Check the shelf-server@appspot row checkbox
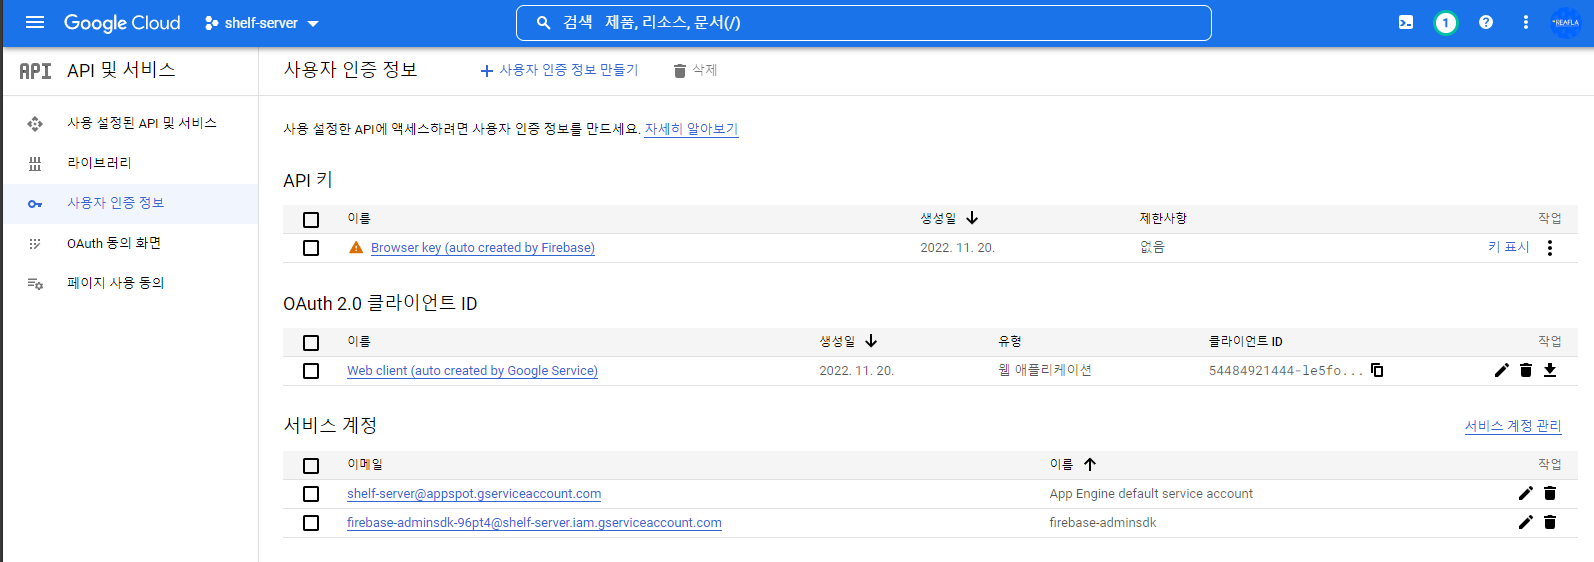Viewport: 1594px width, 562px height. coord(311,494)
